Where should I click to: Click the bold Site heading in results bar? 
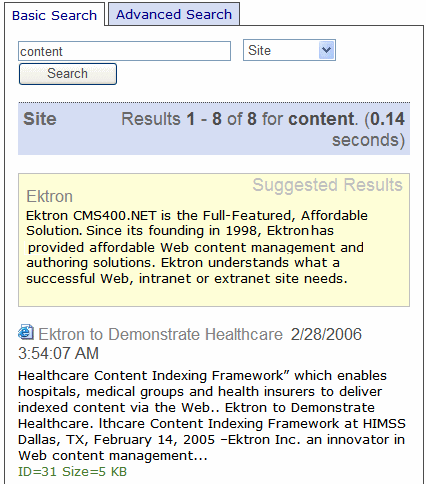tap(40, 119)
